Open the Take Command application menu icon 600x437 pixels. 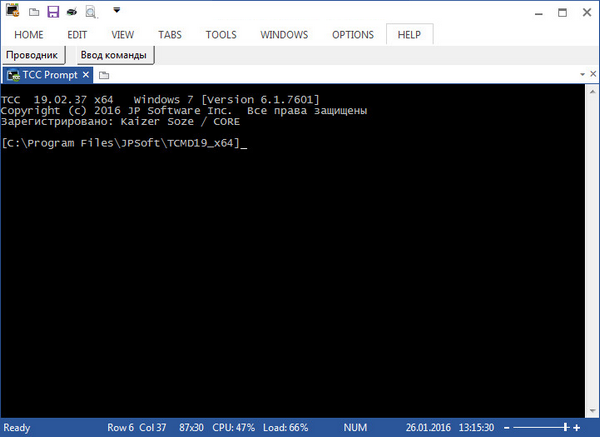click(x=13, y=11)
